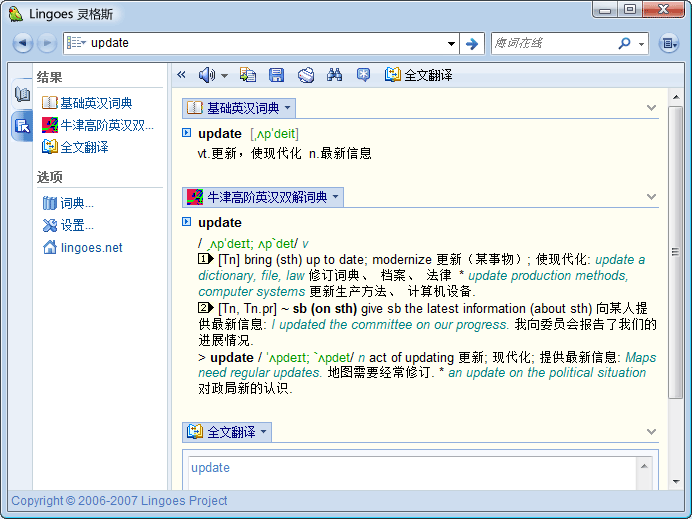Select 牛津高阶英汉双... in the results list
Image resolution: width=692 pixels, height=519 pixels.
click(x=98, y=125)
